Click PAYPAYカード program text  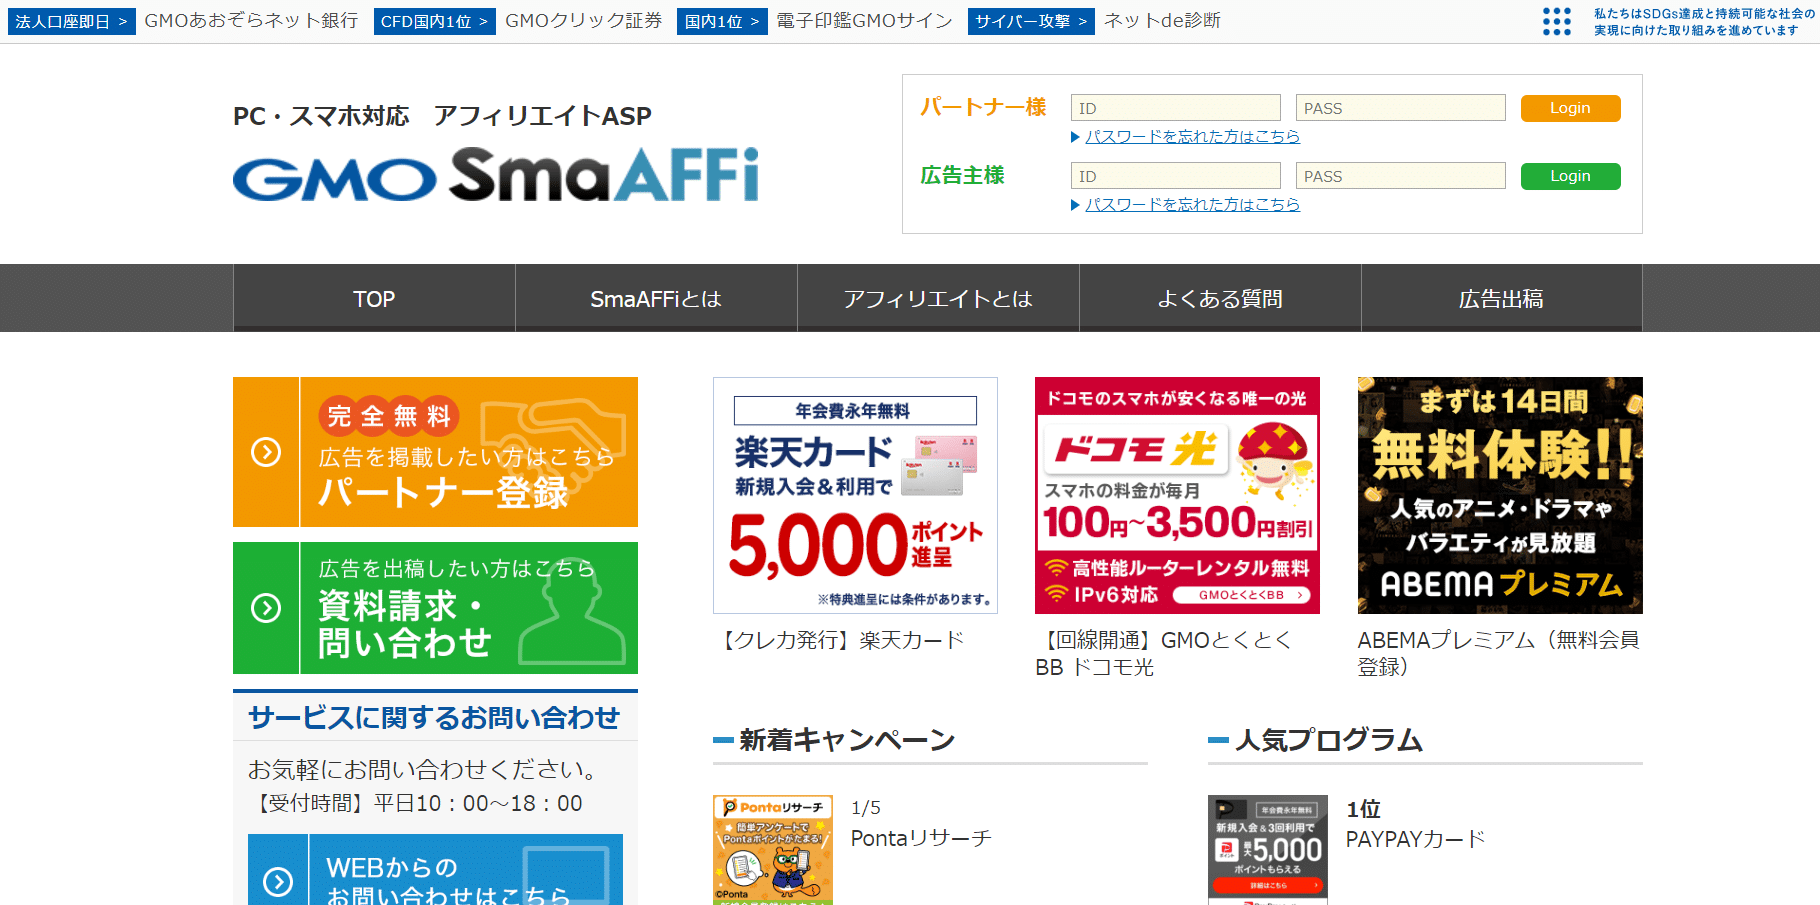[1415, 839]
